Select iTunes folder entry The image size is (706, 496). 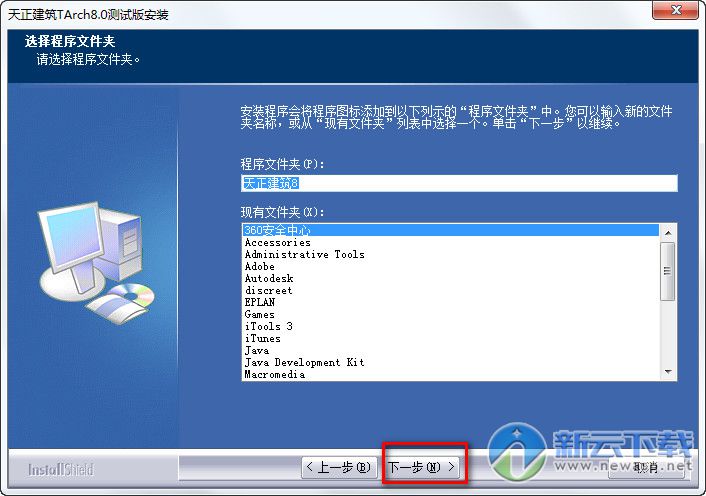click(x=450, y=338)
